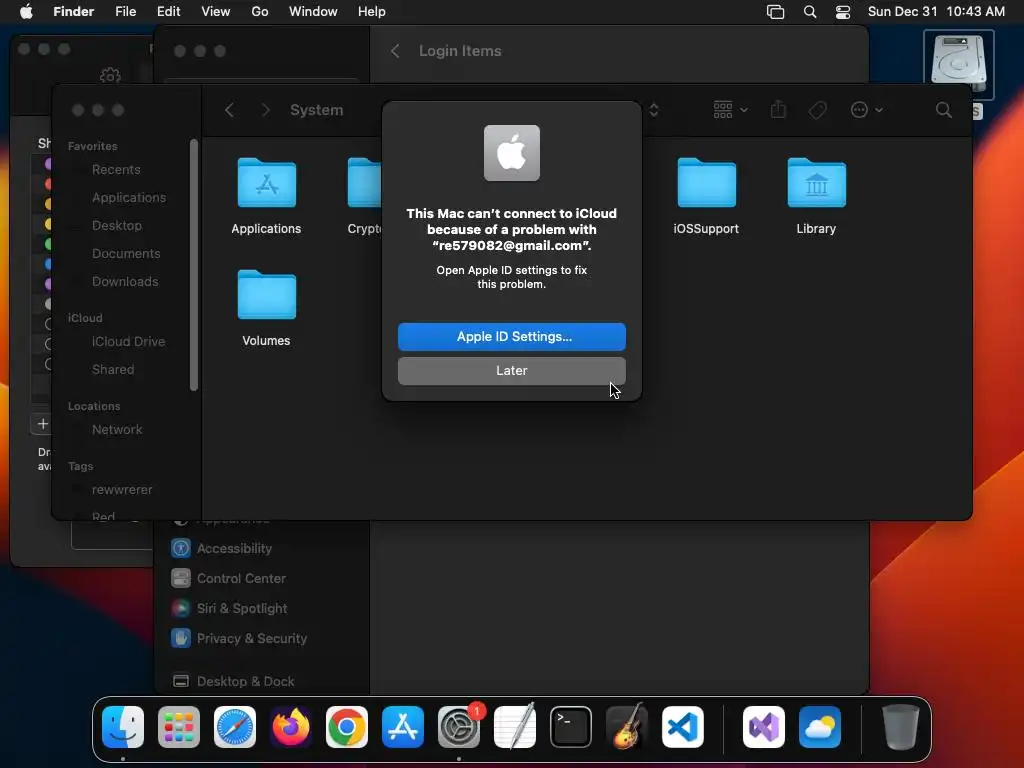Go back from Login Items in Settings
The height and width of the screenshot is (768, 1024).
click(395, 51)
